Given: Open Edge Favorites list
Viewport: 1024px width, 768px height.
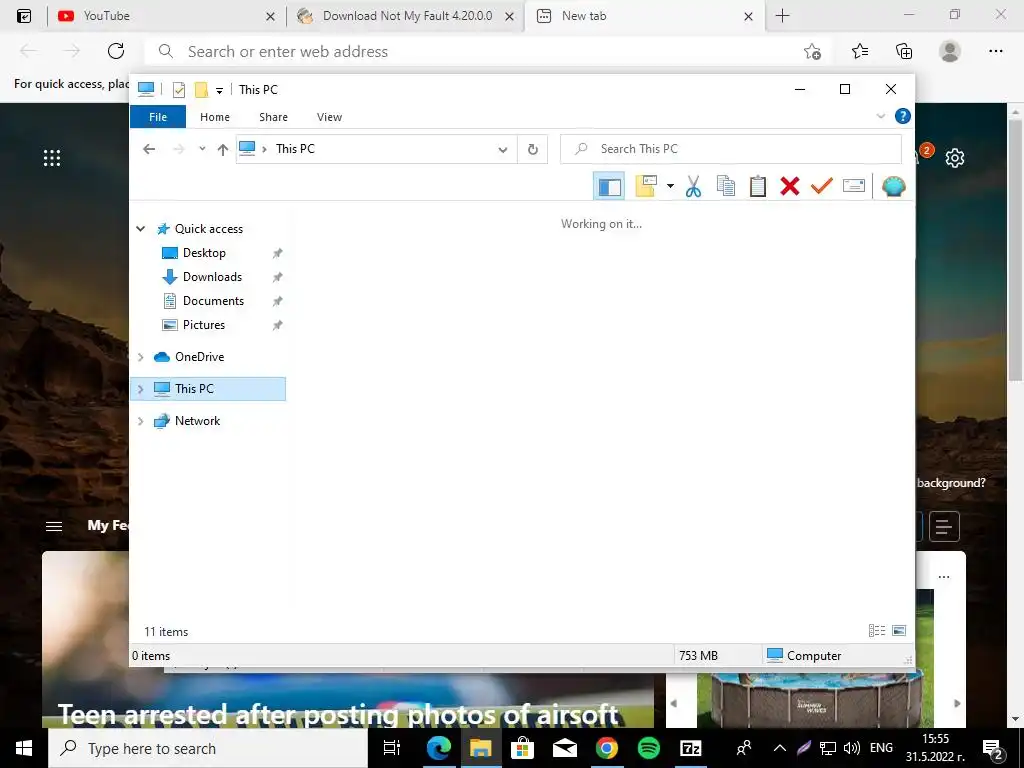Looking at the screenshot, I should coord(860,51).
